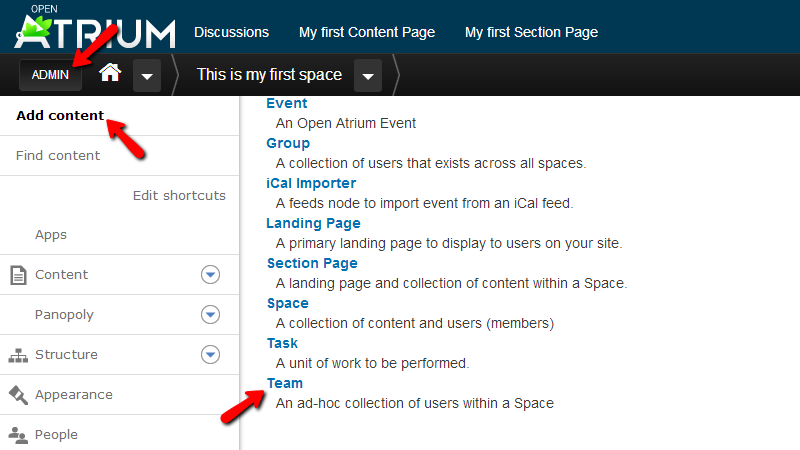Open the dropdown next to the home icon

[147, 76]
